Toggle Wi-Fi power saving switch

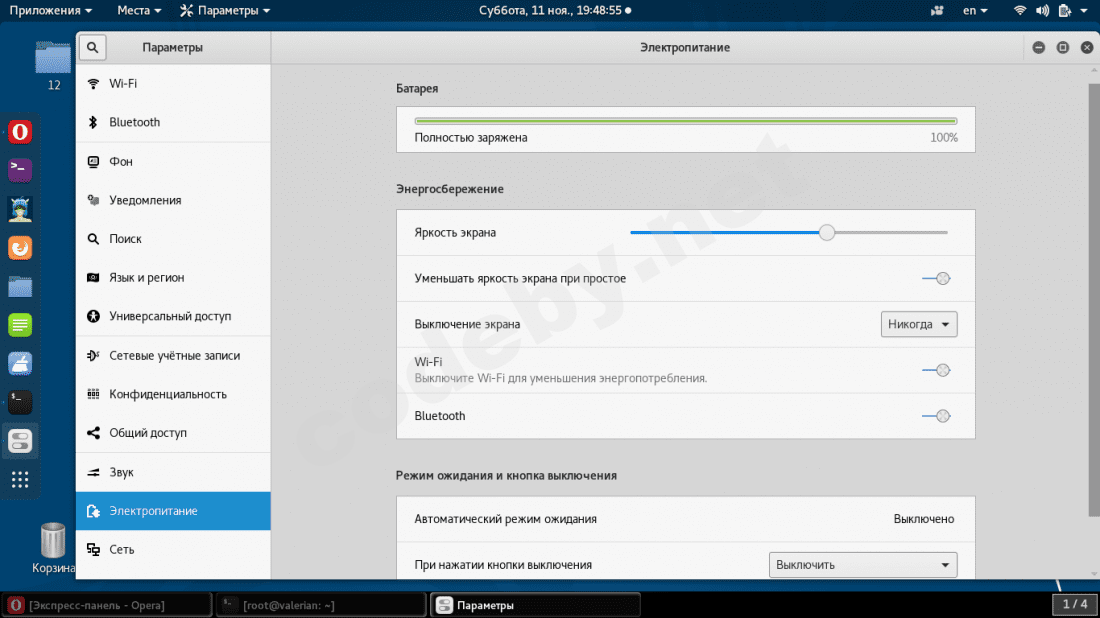coord(936,370)
